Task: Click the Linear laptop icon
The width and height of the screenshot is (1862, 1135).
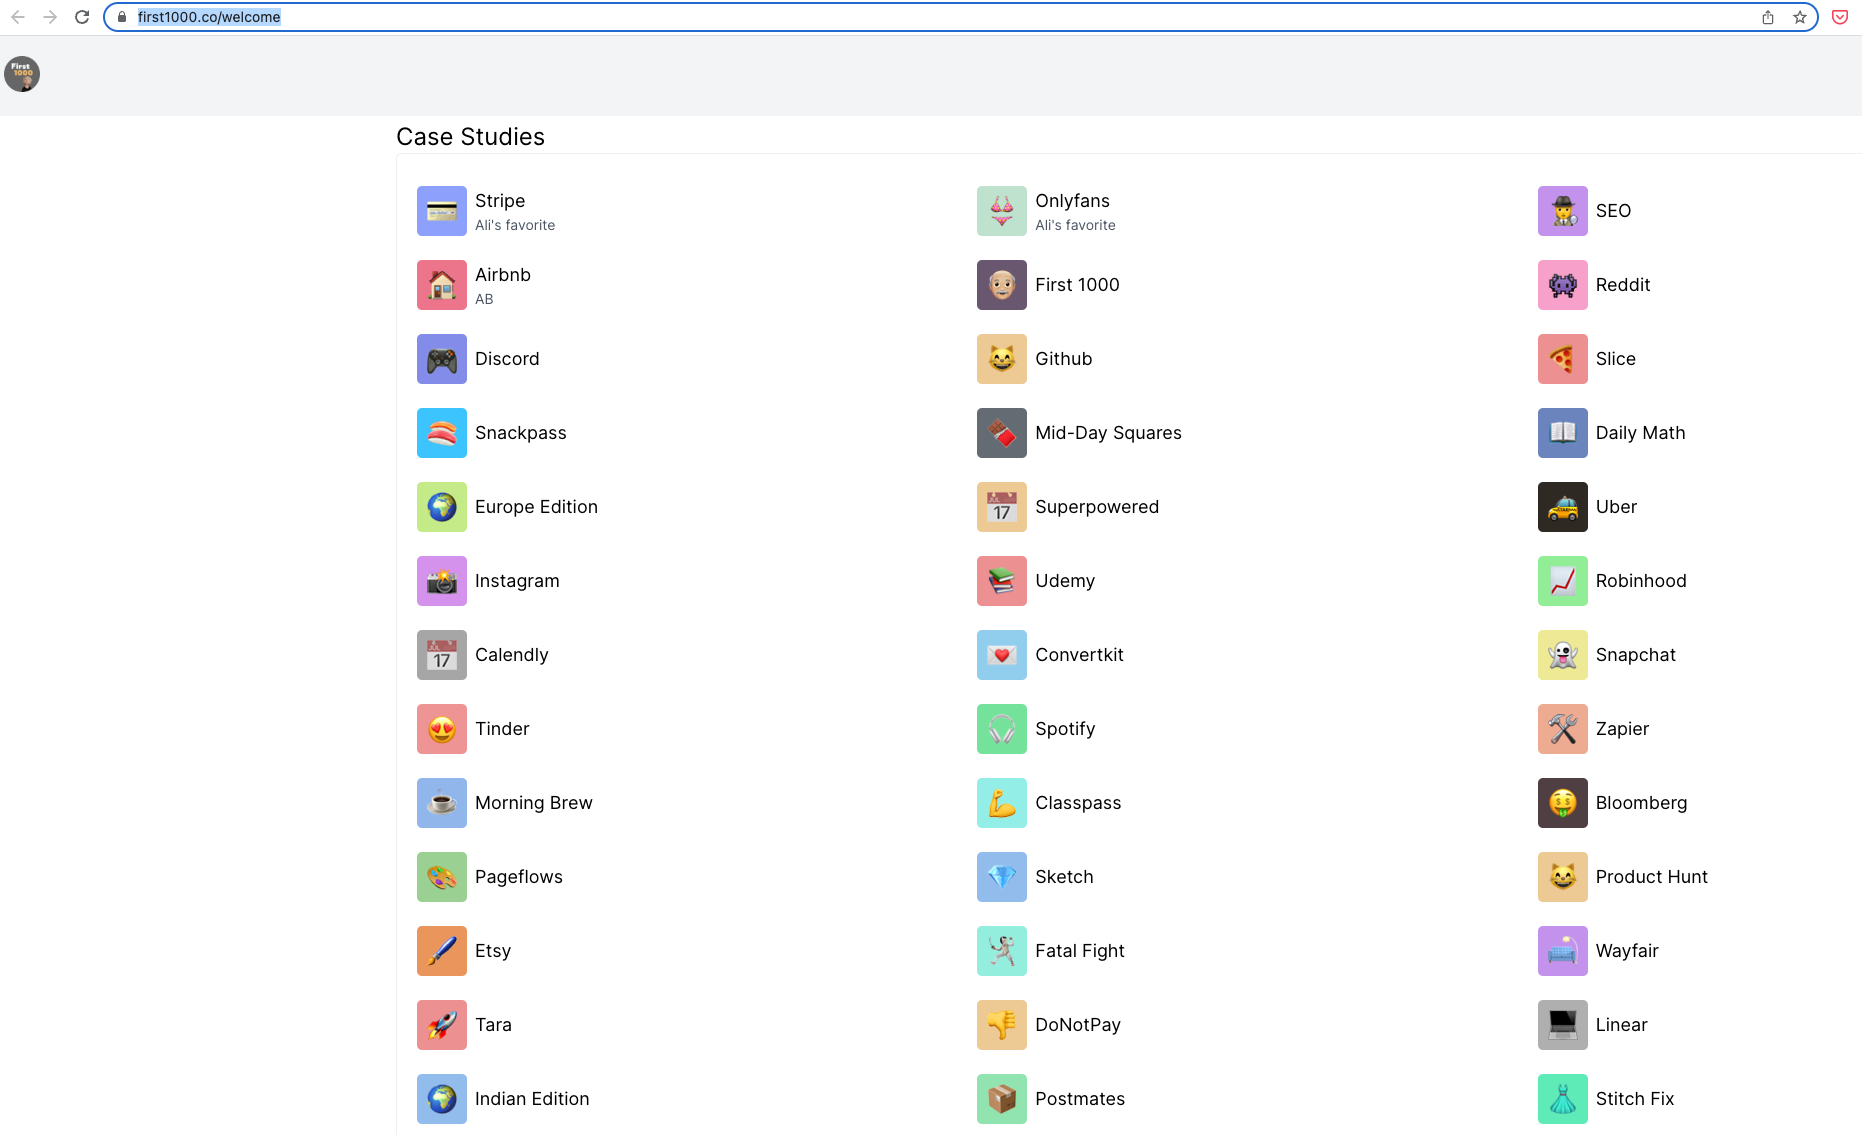Action: click(1563, 1025)
